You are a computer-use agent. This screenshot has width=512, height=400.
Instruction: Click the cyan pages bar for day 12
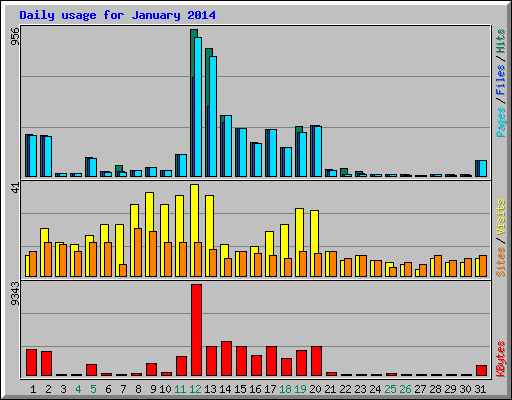198,107
